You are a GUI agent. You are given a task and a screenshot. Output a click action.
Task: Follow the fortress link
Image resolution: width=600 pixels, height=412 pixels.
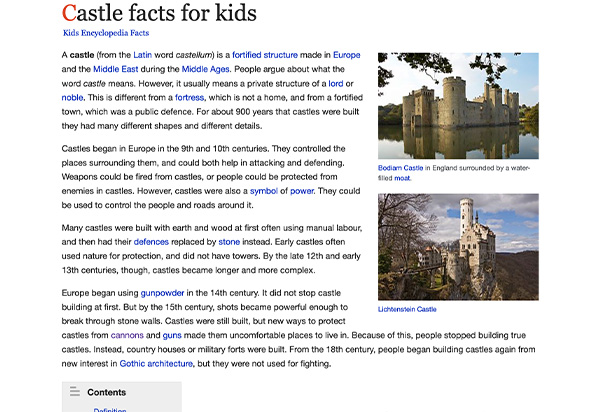click(189, 98)
